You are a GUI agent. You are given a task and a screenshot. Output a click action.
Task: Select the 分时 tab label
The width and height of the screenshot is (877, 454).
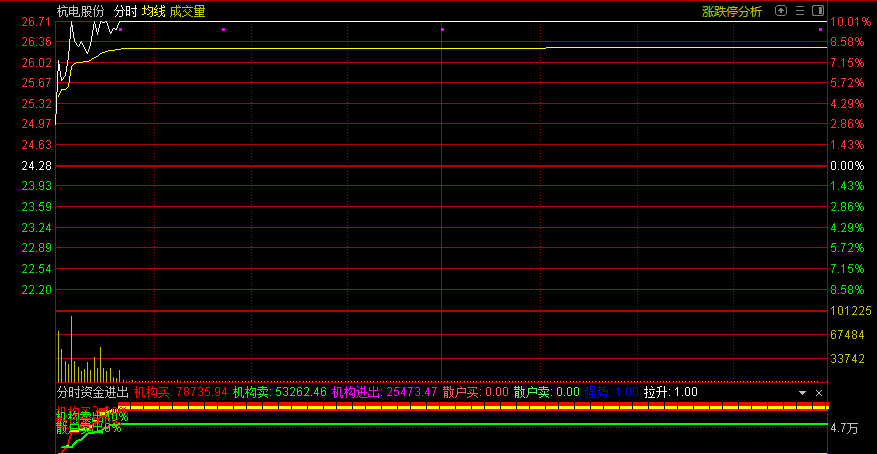[125, 12]
